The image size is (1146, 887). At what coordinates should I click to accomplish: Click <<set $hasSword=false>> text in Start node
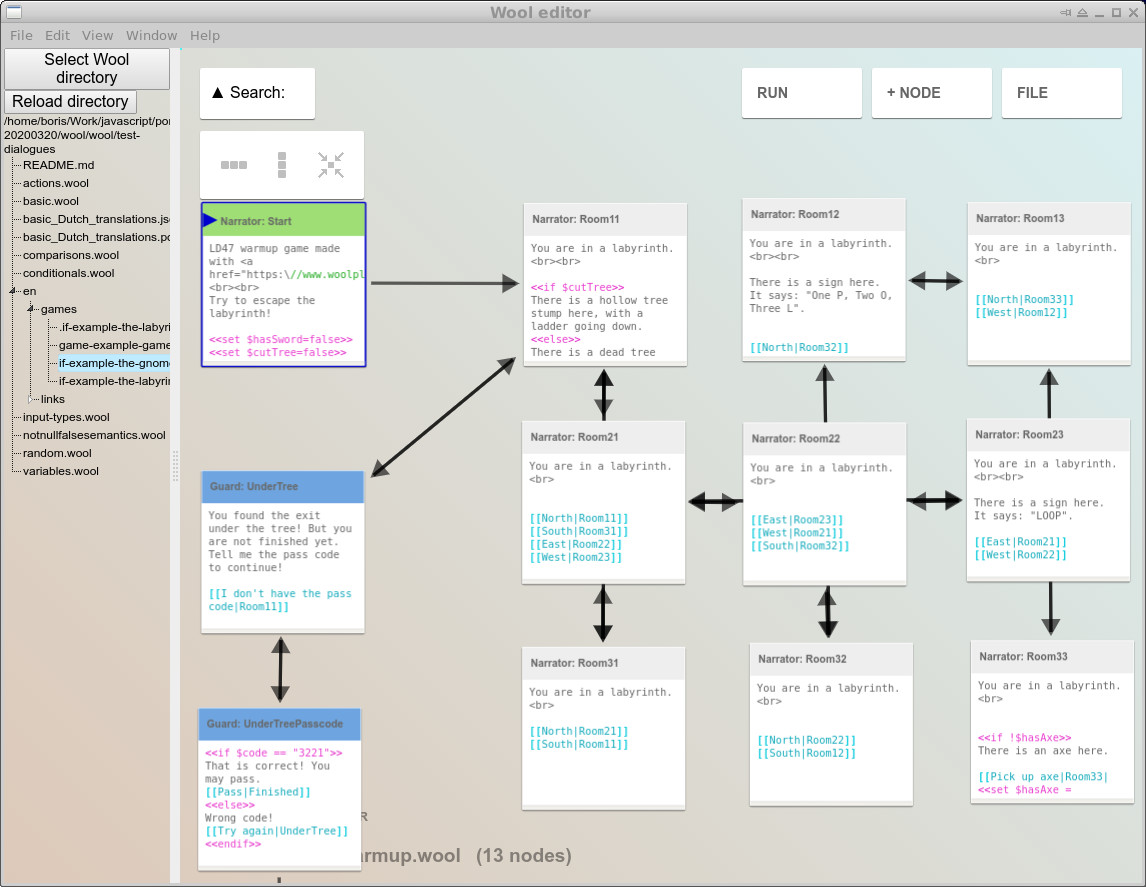281,340
